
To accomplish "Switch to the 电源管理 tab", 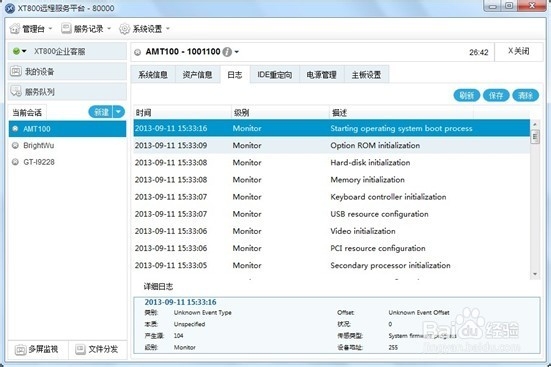I will [x=322, y=75].
